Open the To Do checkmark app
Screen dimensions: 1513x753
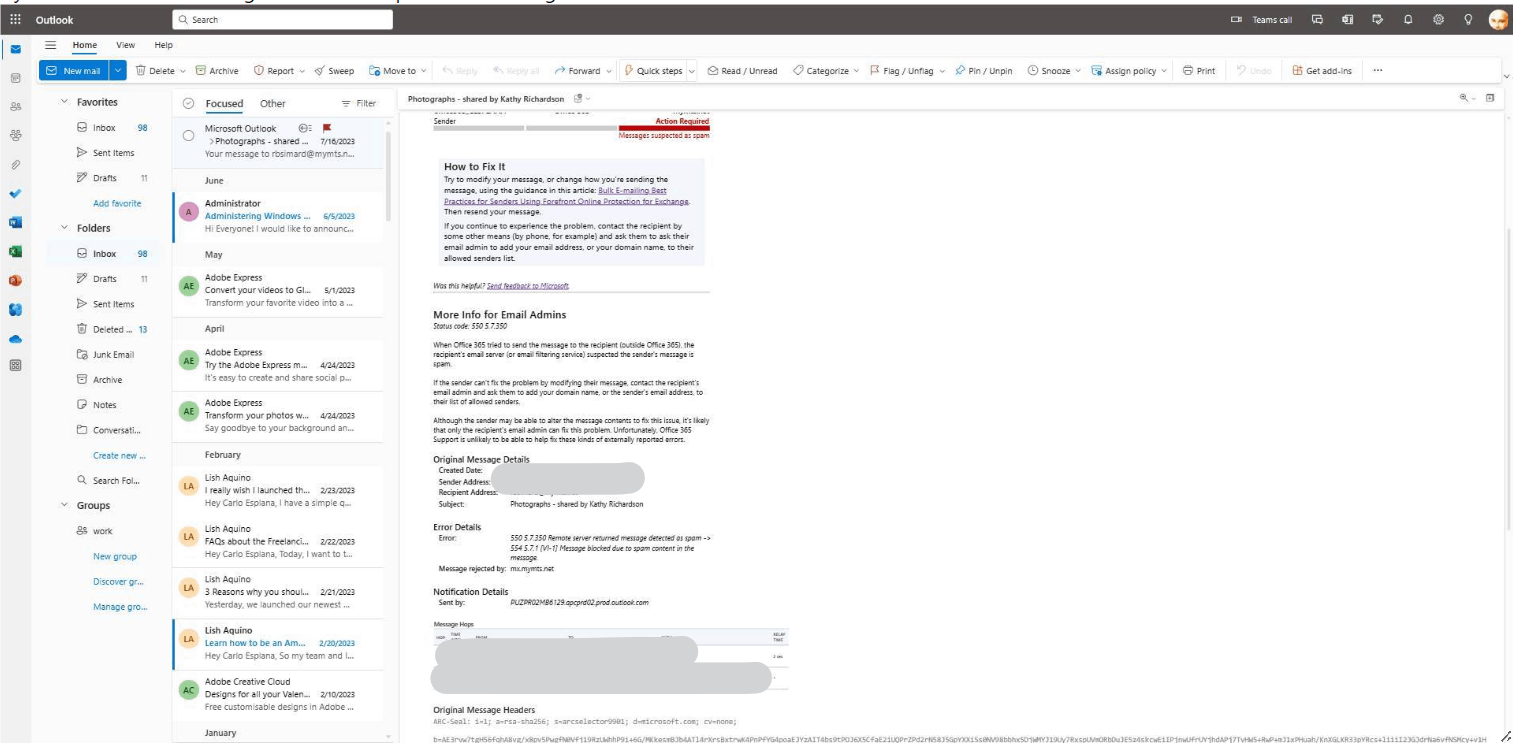point(15,193)
